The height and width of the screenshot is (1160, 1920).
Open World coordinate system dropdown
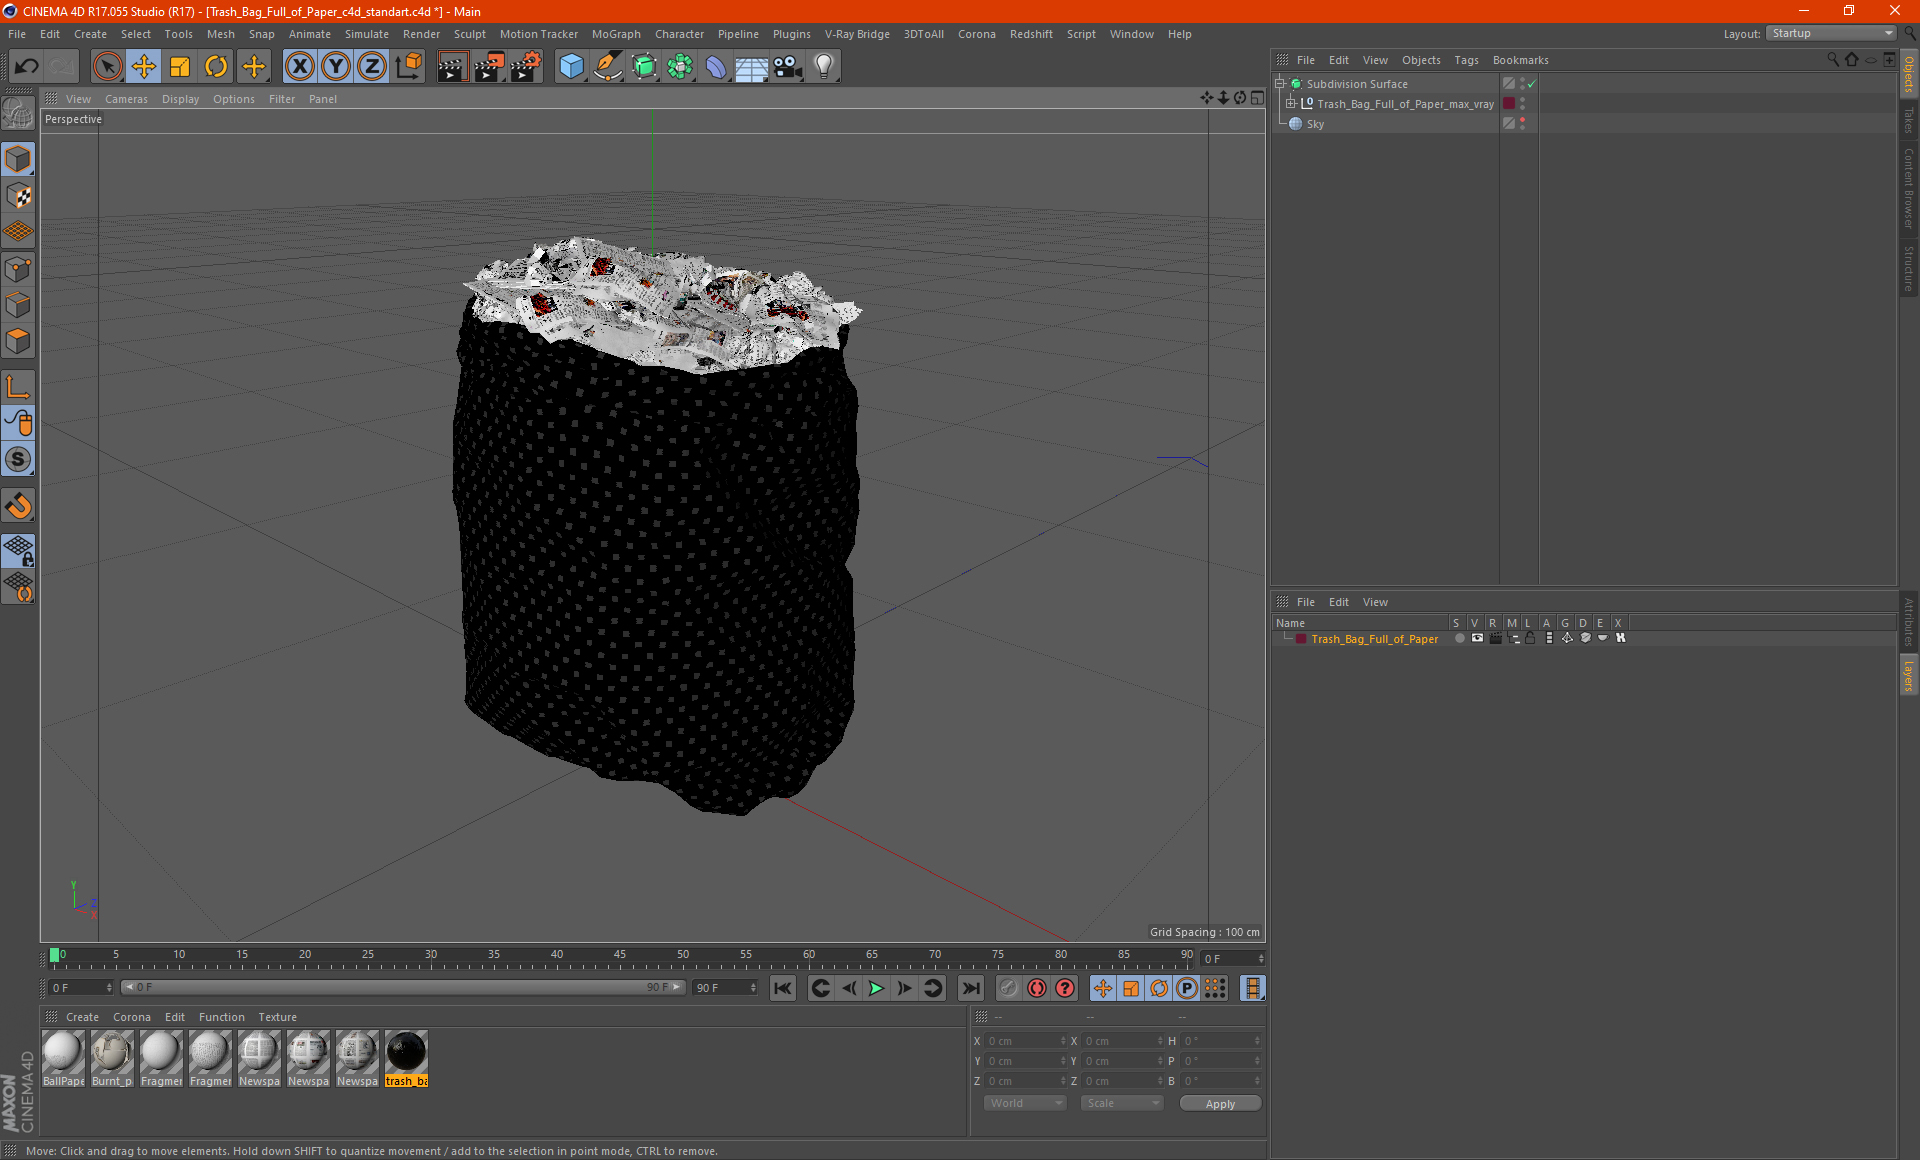point(1025,1103)
